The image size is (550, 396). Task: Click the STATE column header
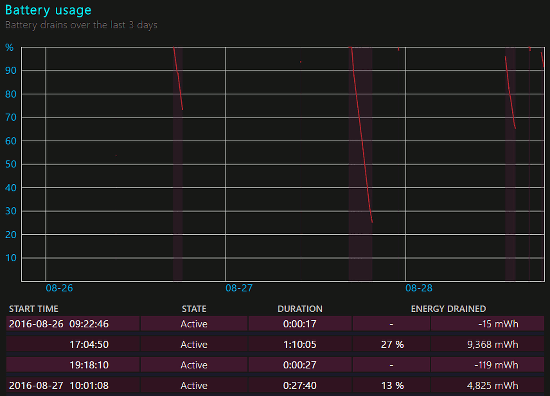194,309
